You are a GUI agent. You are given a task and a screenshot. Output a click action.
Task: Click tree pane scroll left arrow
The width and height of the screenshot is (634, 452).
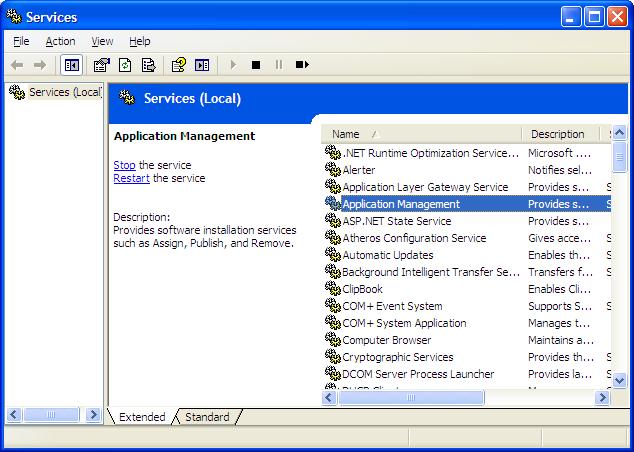coord(14,414)
